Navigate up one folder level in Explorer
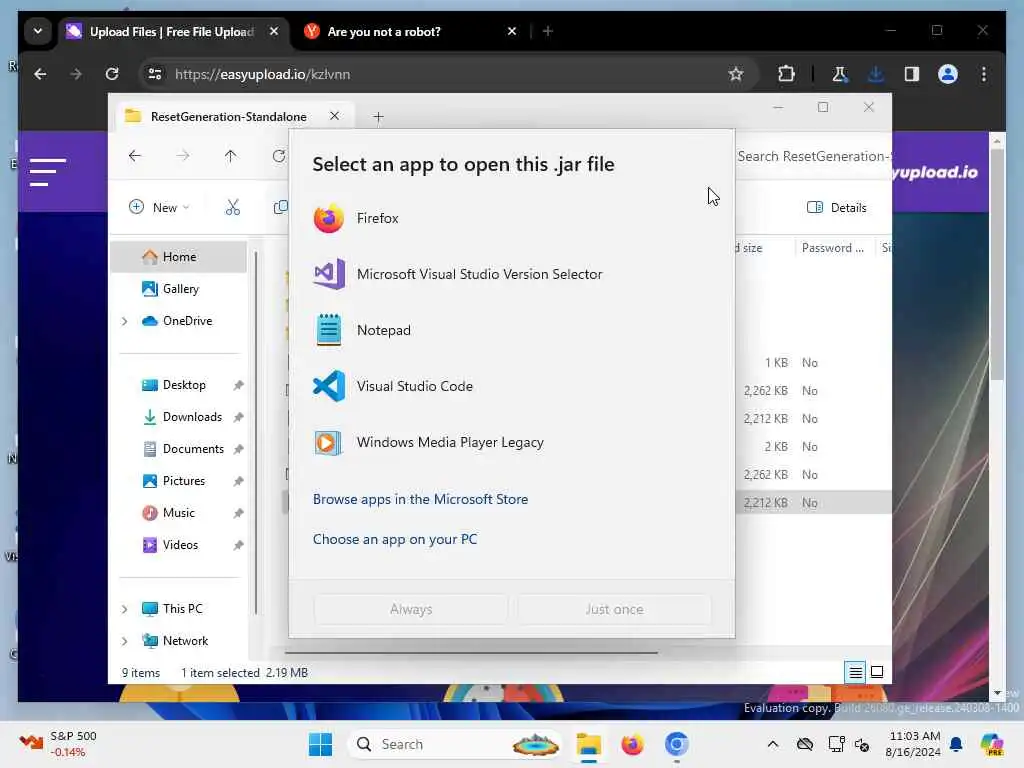The width and height of the screenshot is (1024, 768). click(231, 156)
